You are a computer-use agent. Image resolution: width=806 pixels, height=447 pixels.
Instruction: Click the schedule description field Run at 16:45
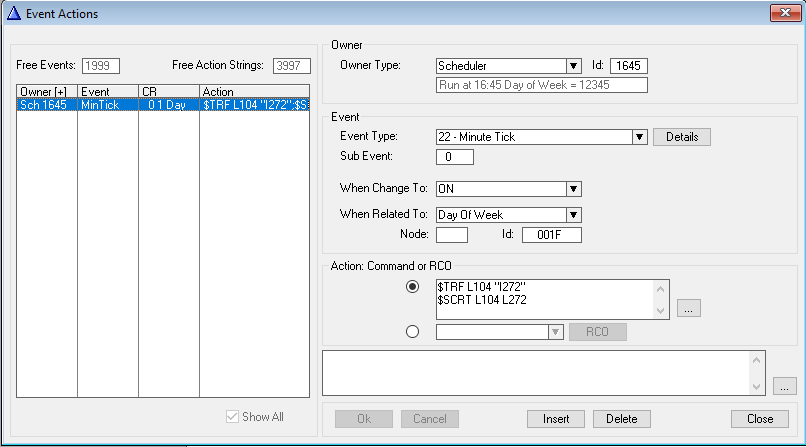click(542, 85)
